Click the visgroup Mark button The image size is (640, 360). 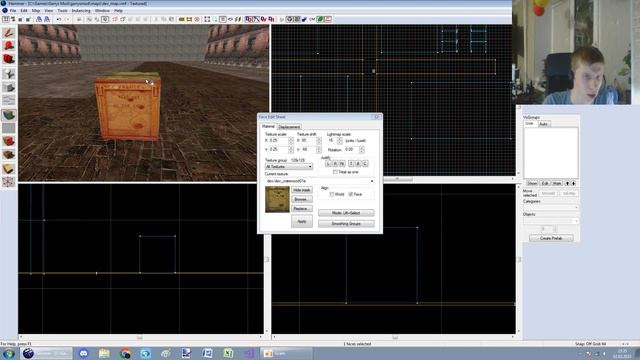pos(557,183)
